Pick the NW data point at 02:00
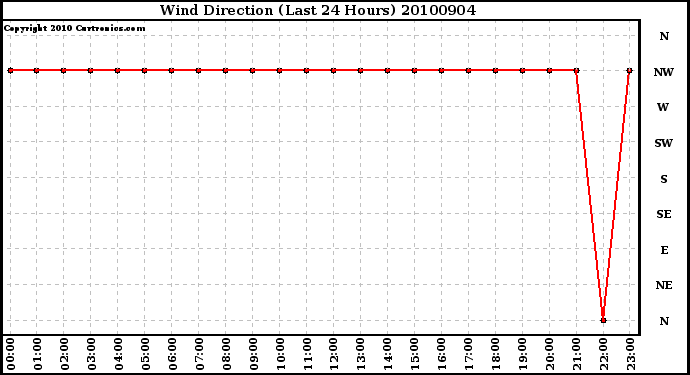 63,70
